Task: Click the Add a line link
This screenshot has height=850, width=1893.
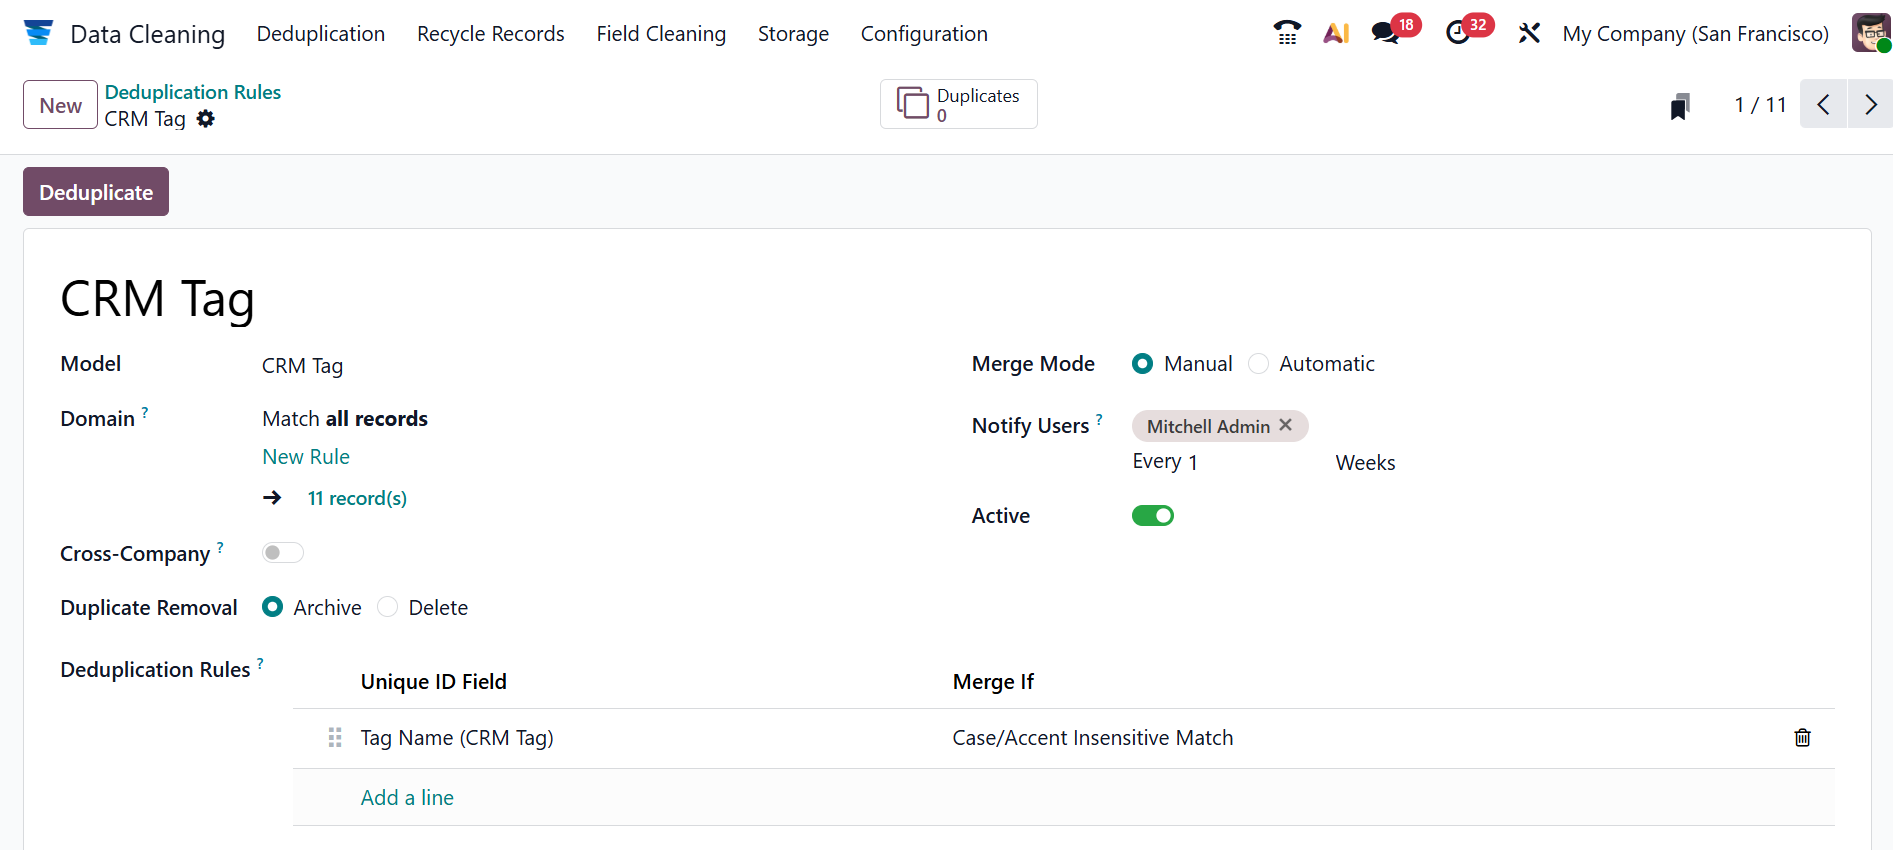Action: pyautogui.click(x=407, y=798)
